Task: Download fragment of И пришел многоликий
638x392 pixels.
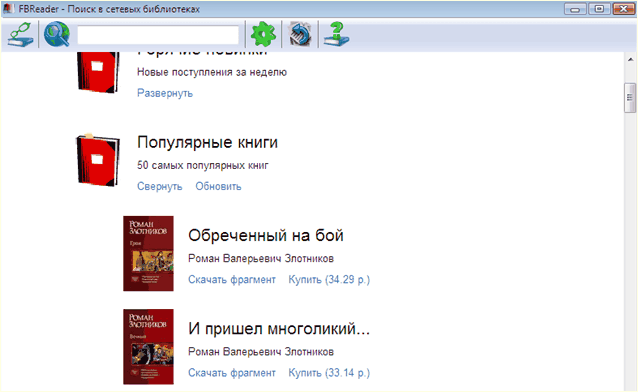Action: 232,373
